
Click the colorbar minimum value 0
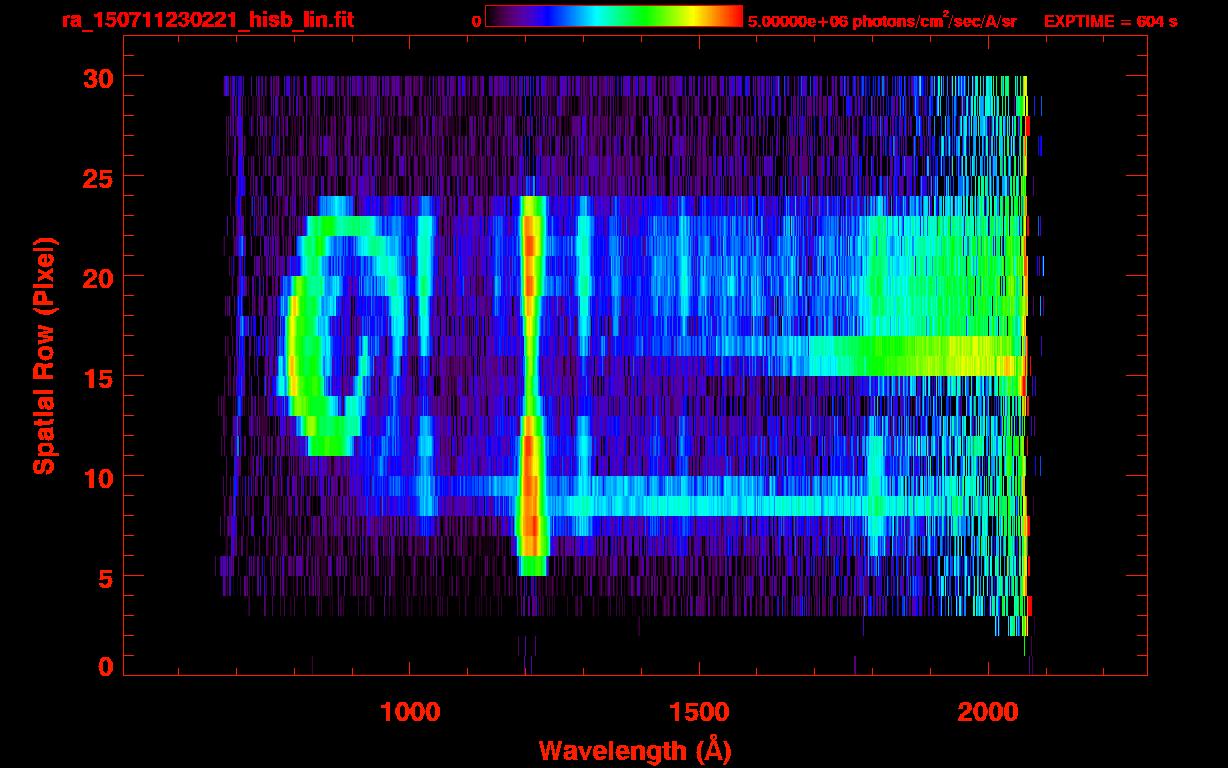[476, 21]
